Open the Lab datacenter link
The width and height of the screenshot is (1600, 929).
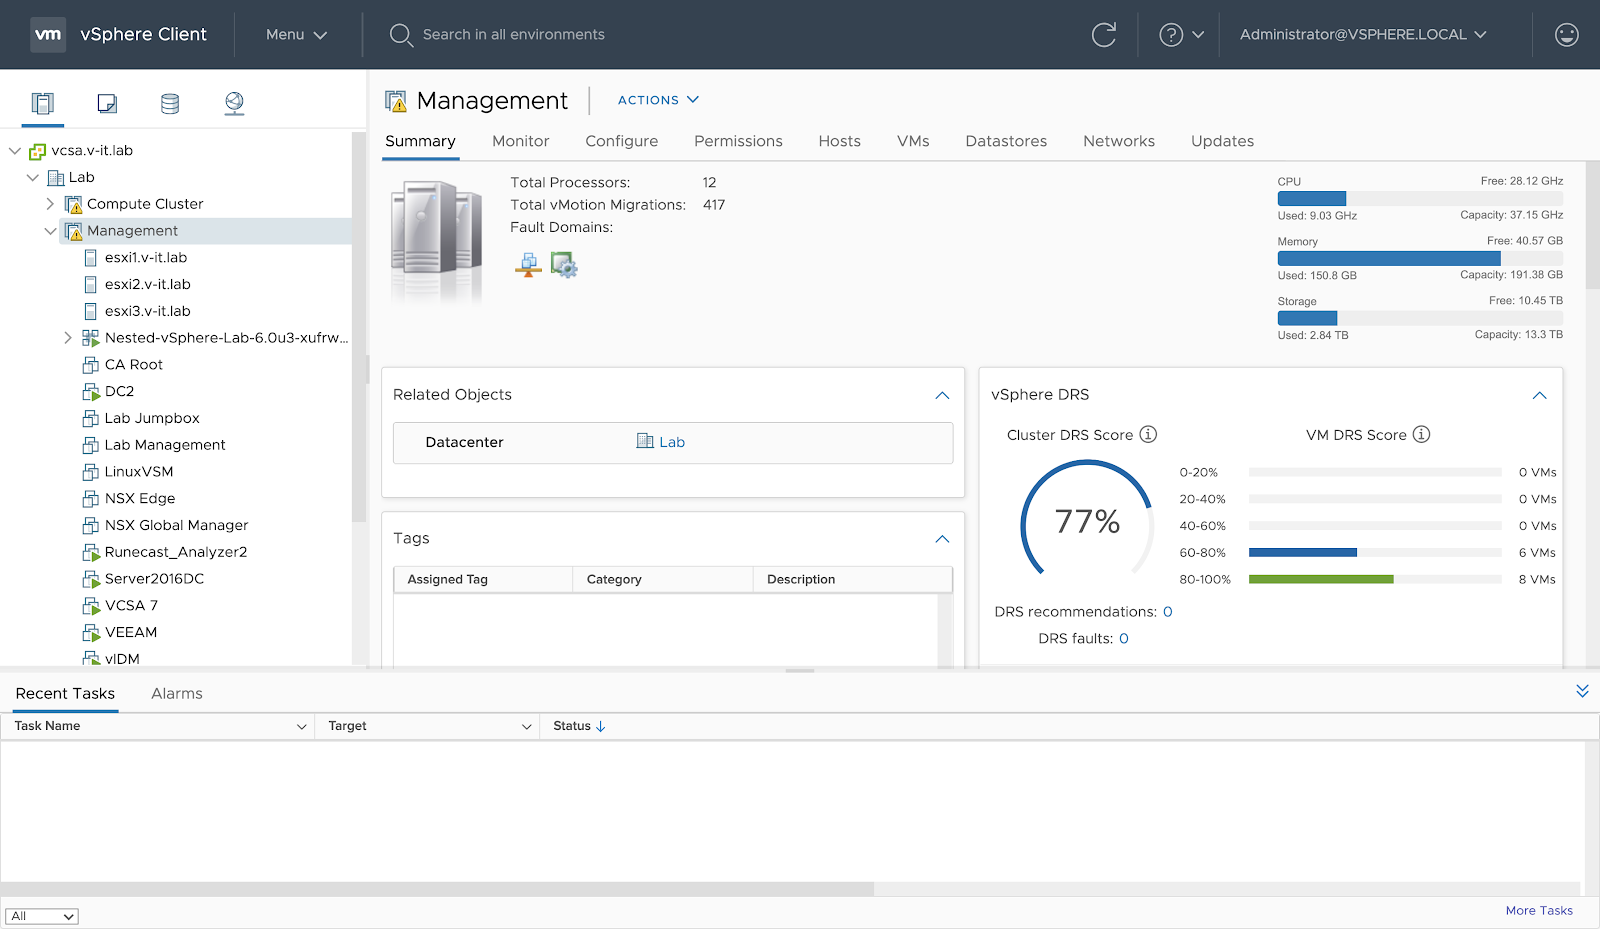672,442
